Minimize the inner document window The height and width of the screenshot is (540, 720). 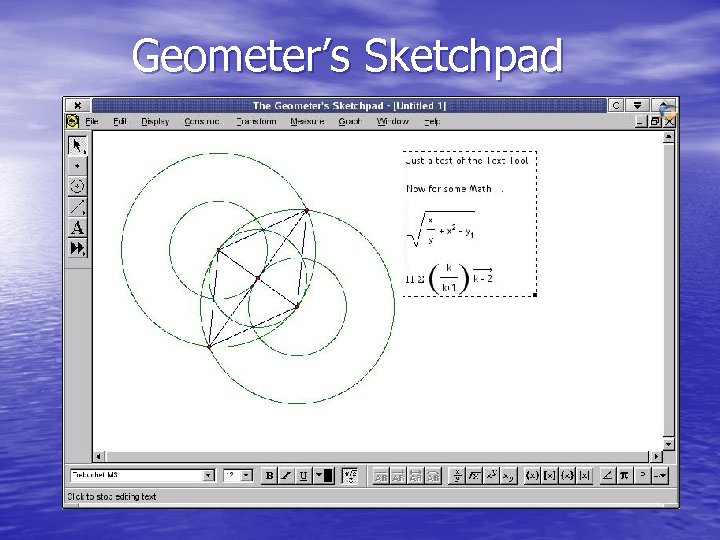[641, 122]
